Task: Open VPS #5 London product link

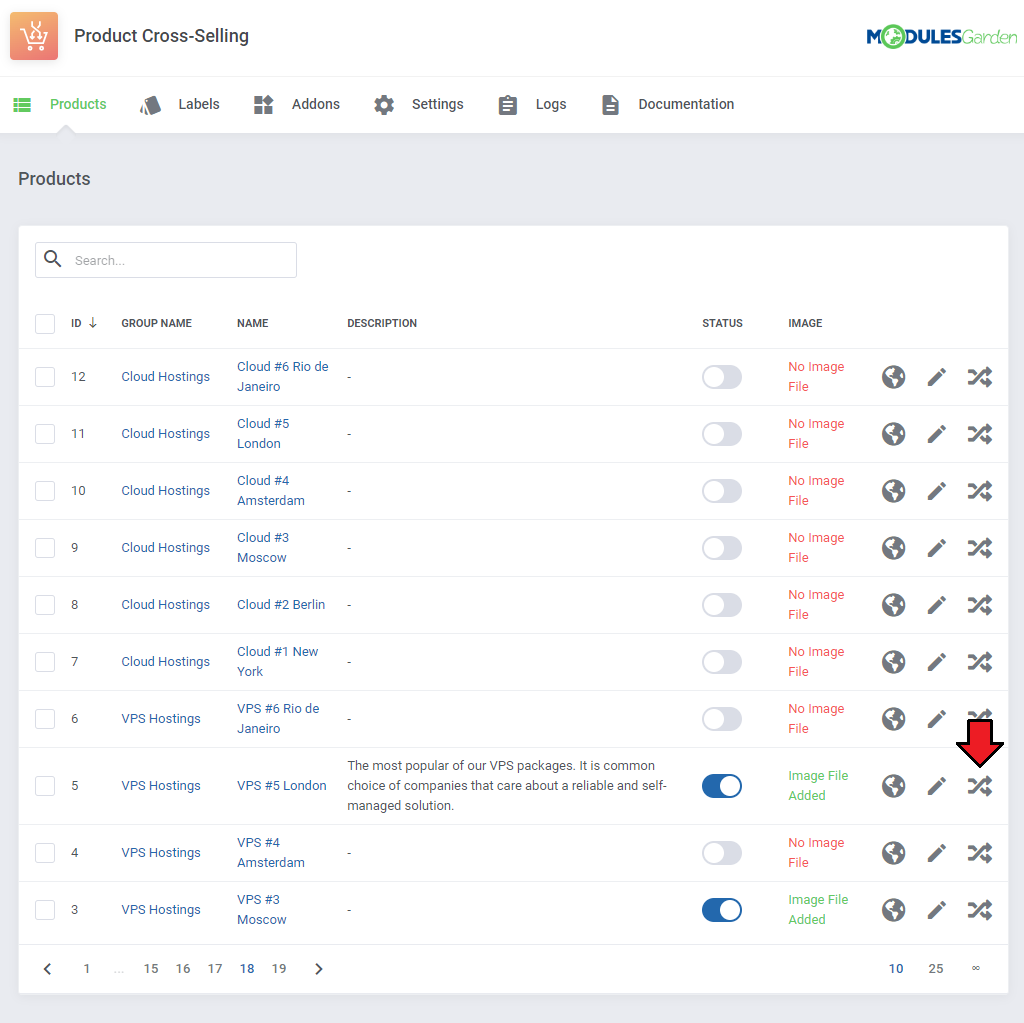Action: tap(281, 786)
